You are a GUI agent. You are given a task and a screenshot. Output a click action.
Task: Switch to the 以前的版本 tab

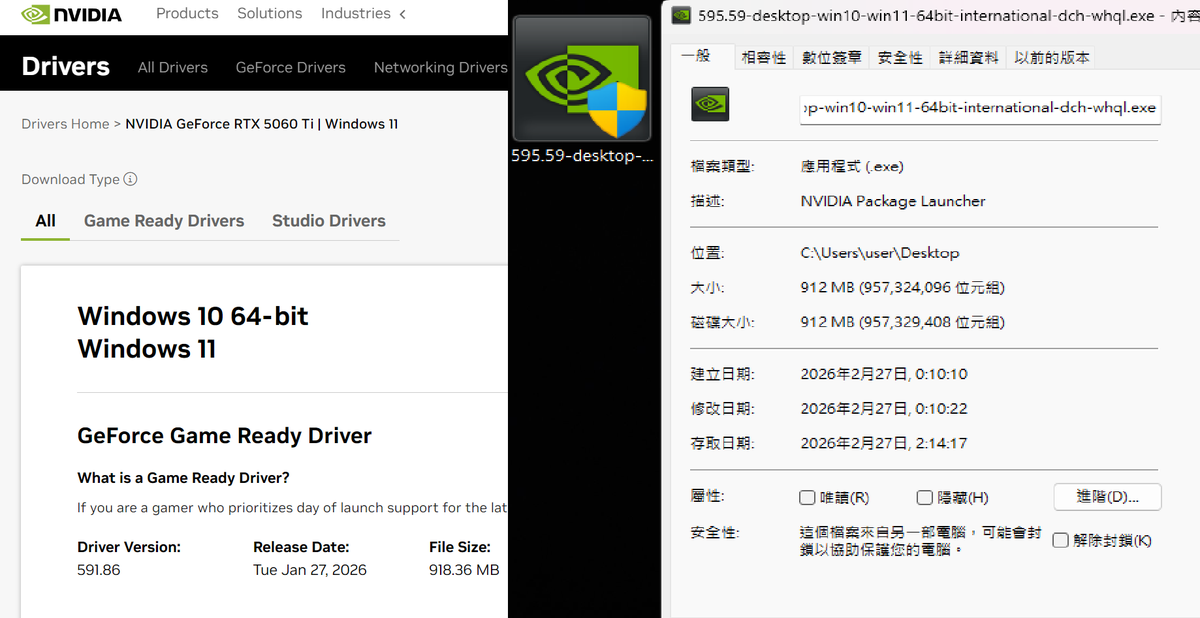[x=1052, y=58]
